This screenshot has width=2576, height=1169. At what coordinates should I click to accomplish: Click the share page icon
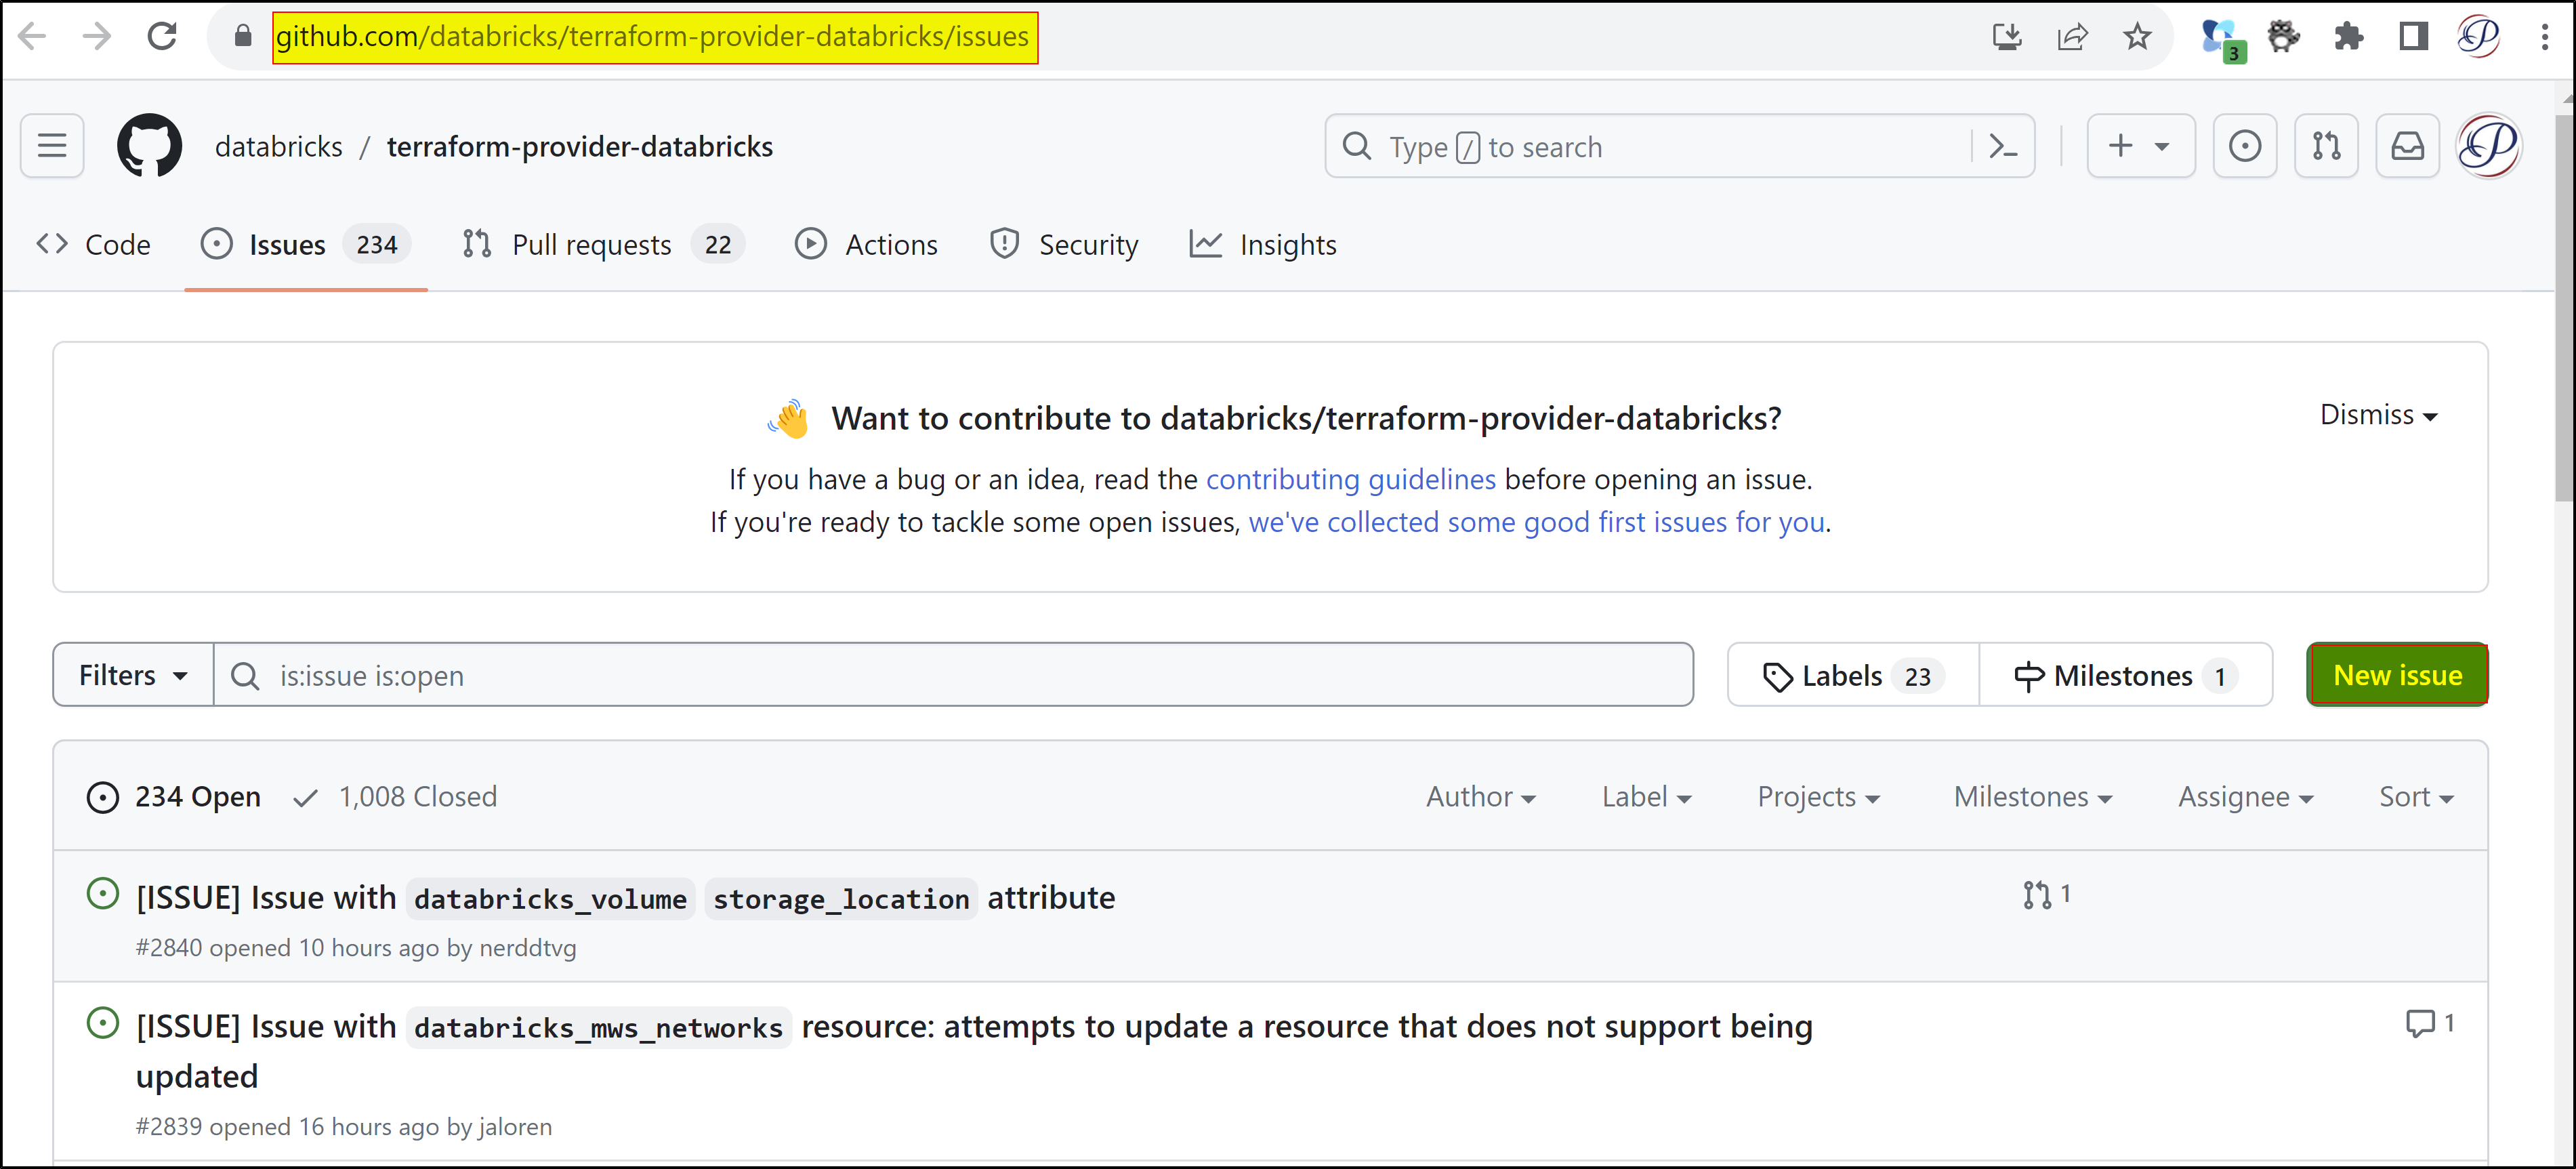2072,37
